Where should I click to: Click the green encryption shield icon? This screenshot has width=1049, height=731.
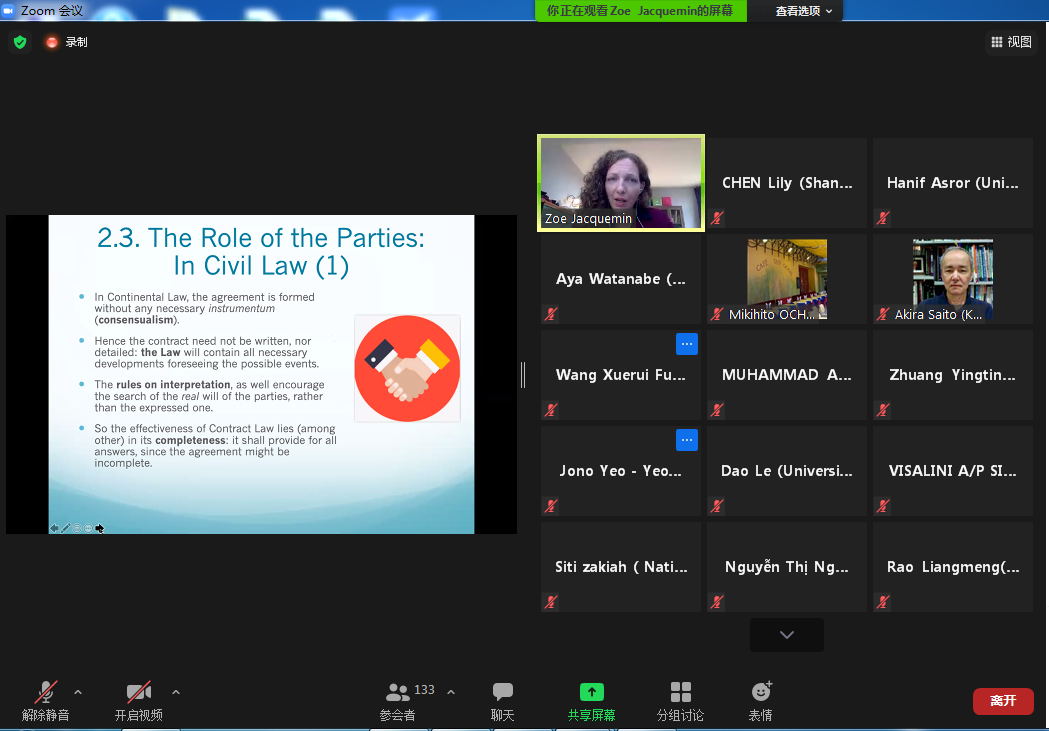coord(20,42)
